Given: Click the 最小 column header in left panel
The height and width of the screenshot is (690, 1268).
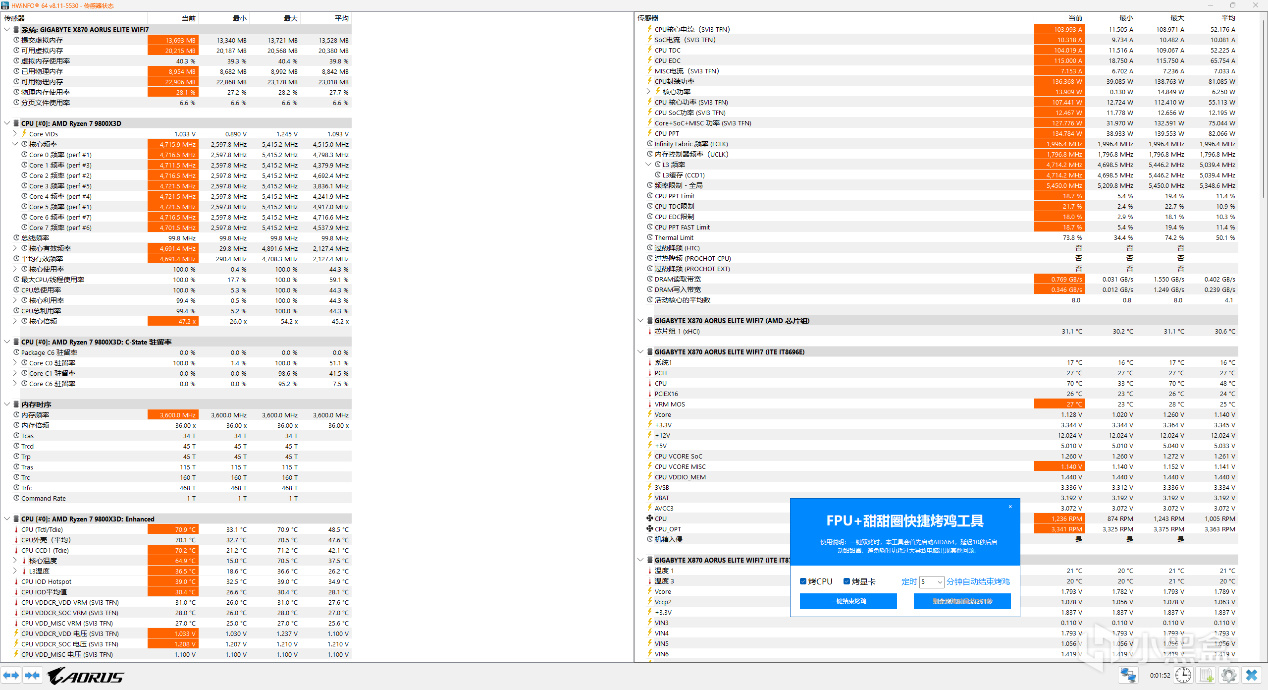Looking at the screenshot, I should coord(224,18).
